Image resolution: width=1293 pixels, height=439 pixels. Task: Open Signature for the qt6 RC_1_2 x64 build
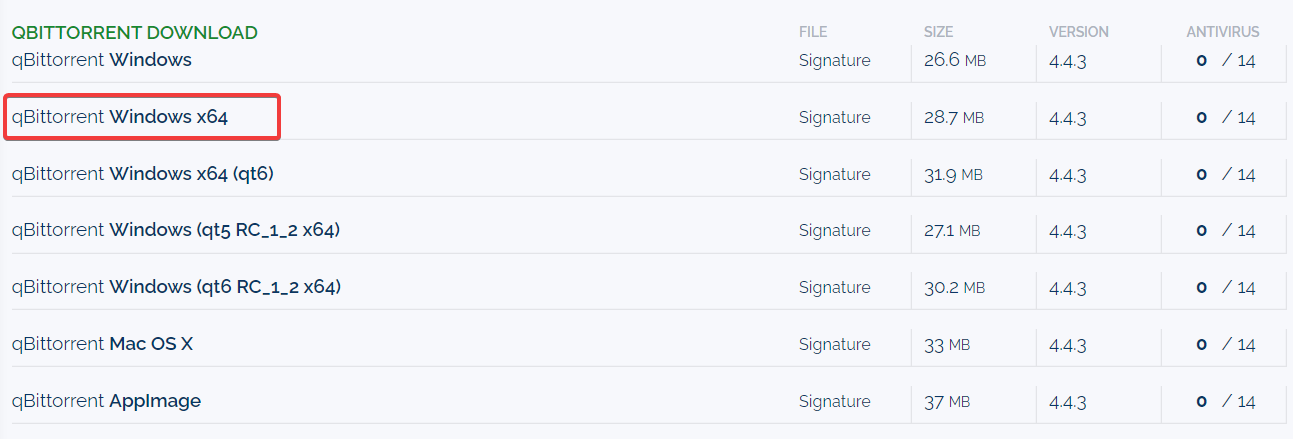coord(834,288)
